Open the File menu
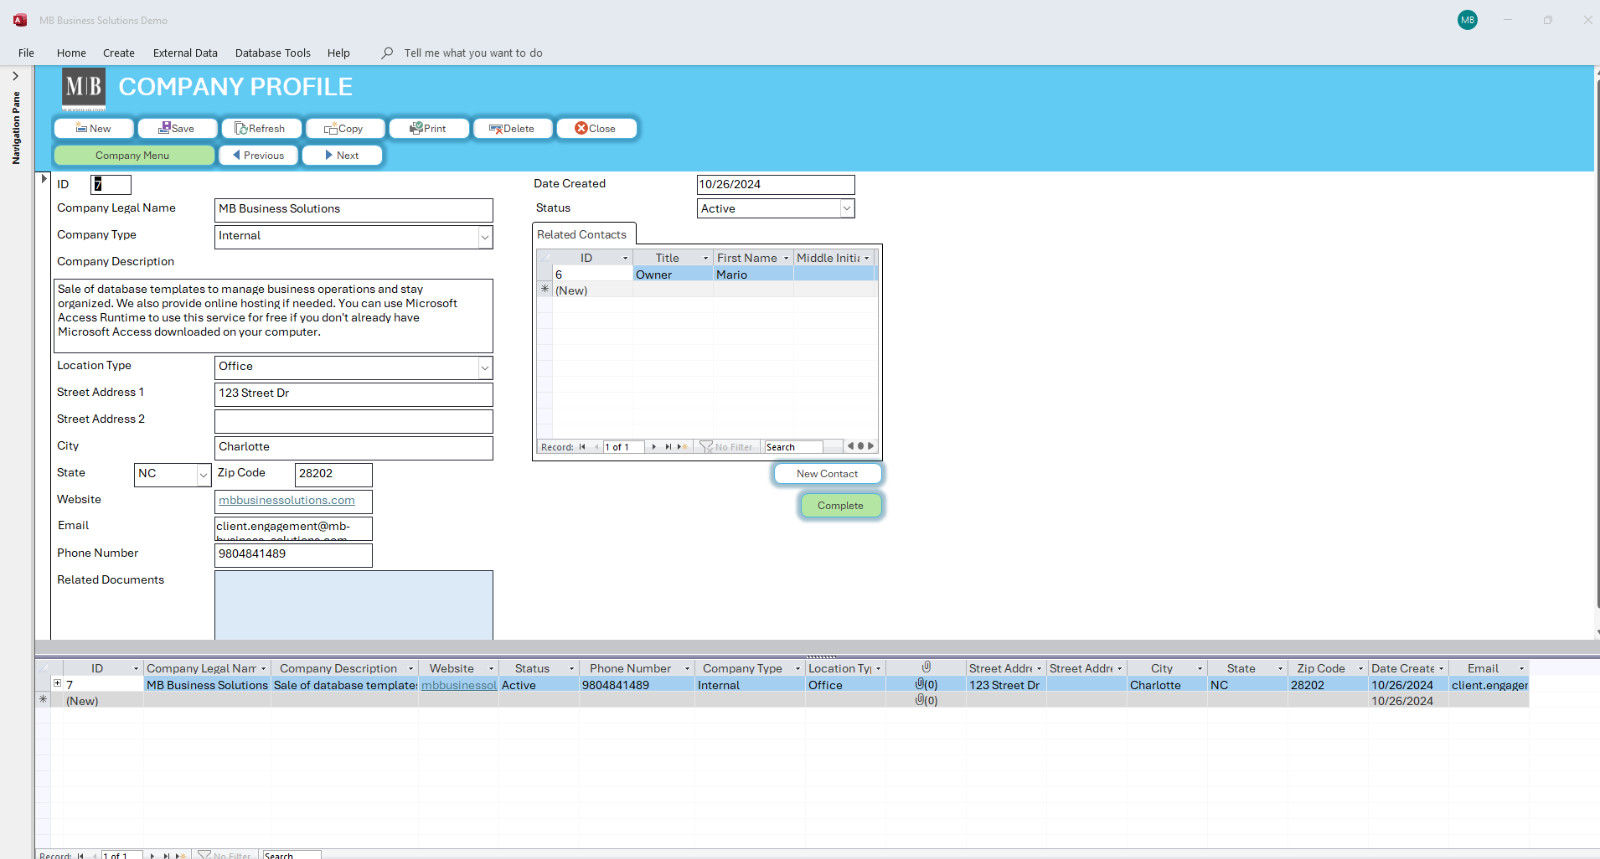 coord(26,53)
